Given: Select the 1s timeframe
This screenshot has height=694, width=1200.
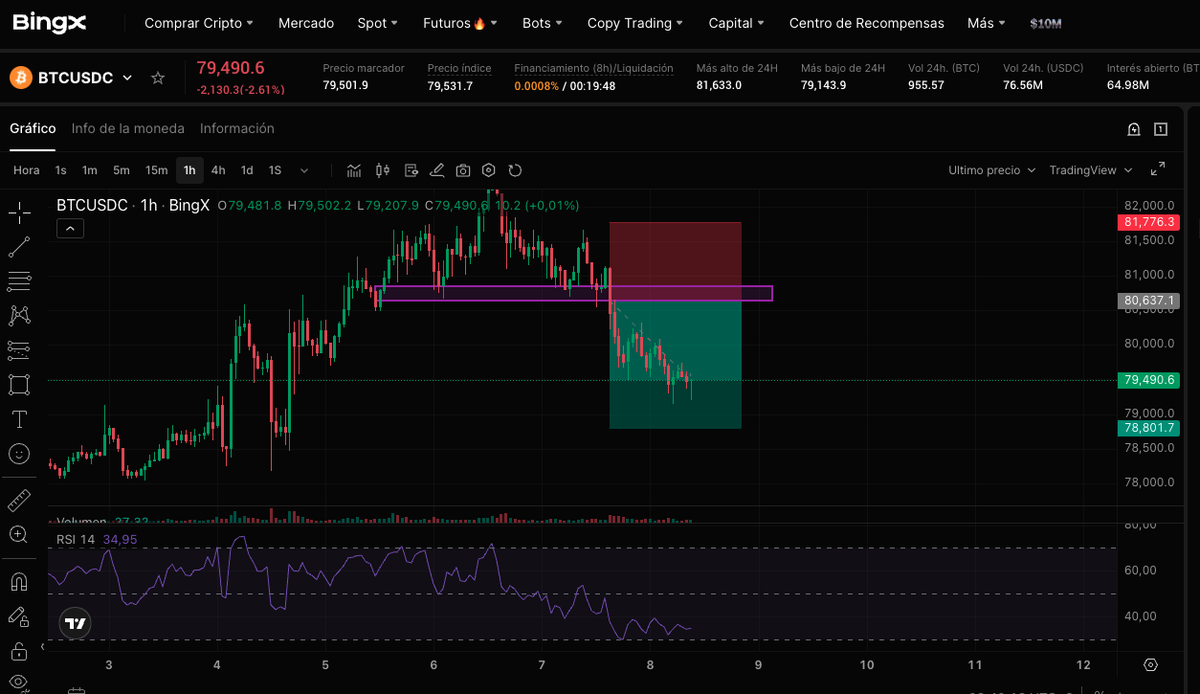Looking at the screenshot, I should (61, 170).
